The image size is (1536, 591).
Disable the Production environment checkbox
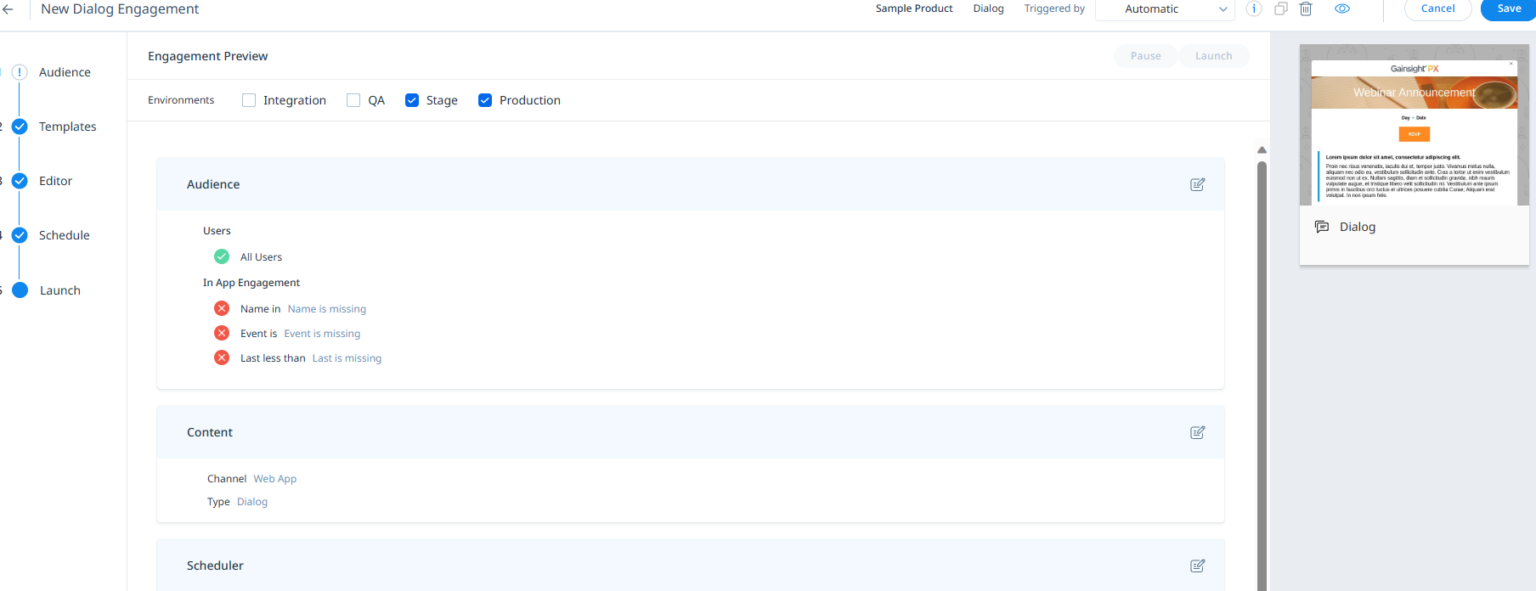click(x=485, y=100)
